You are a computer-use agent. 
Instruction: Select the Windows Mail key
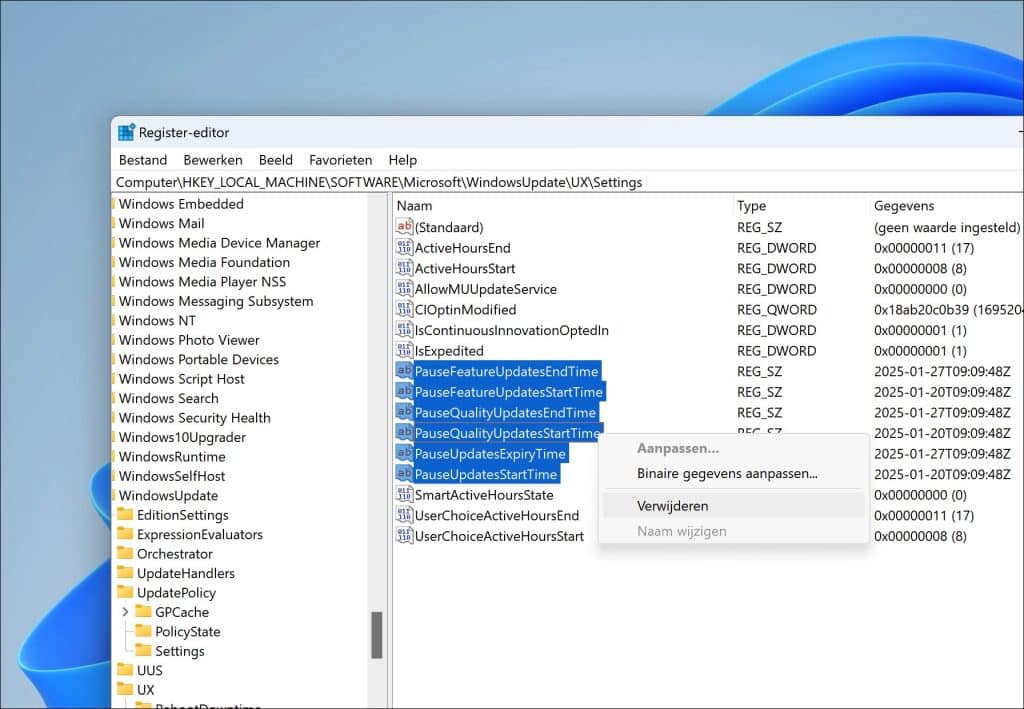161,223
